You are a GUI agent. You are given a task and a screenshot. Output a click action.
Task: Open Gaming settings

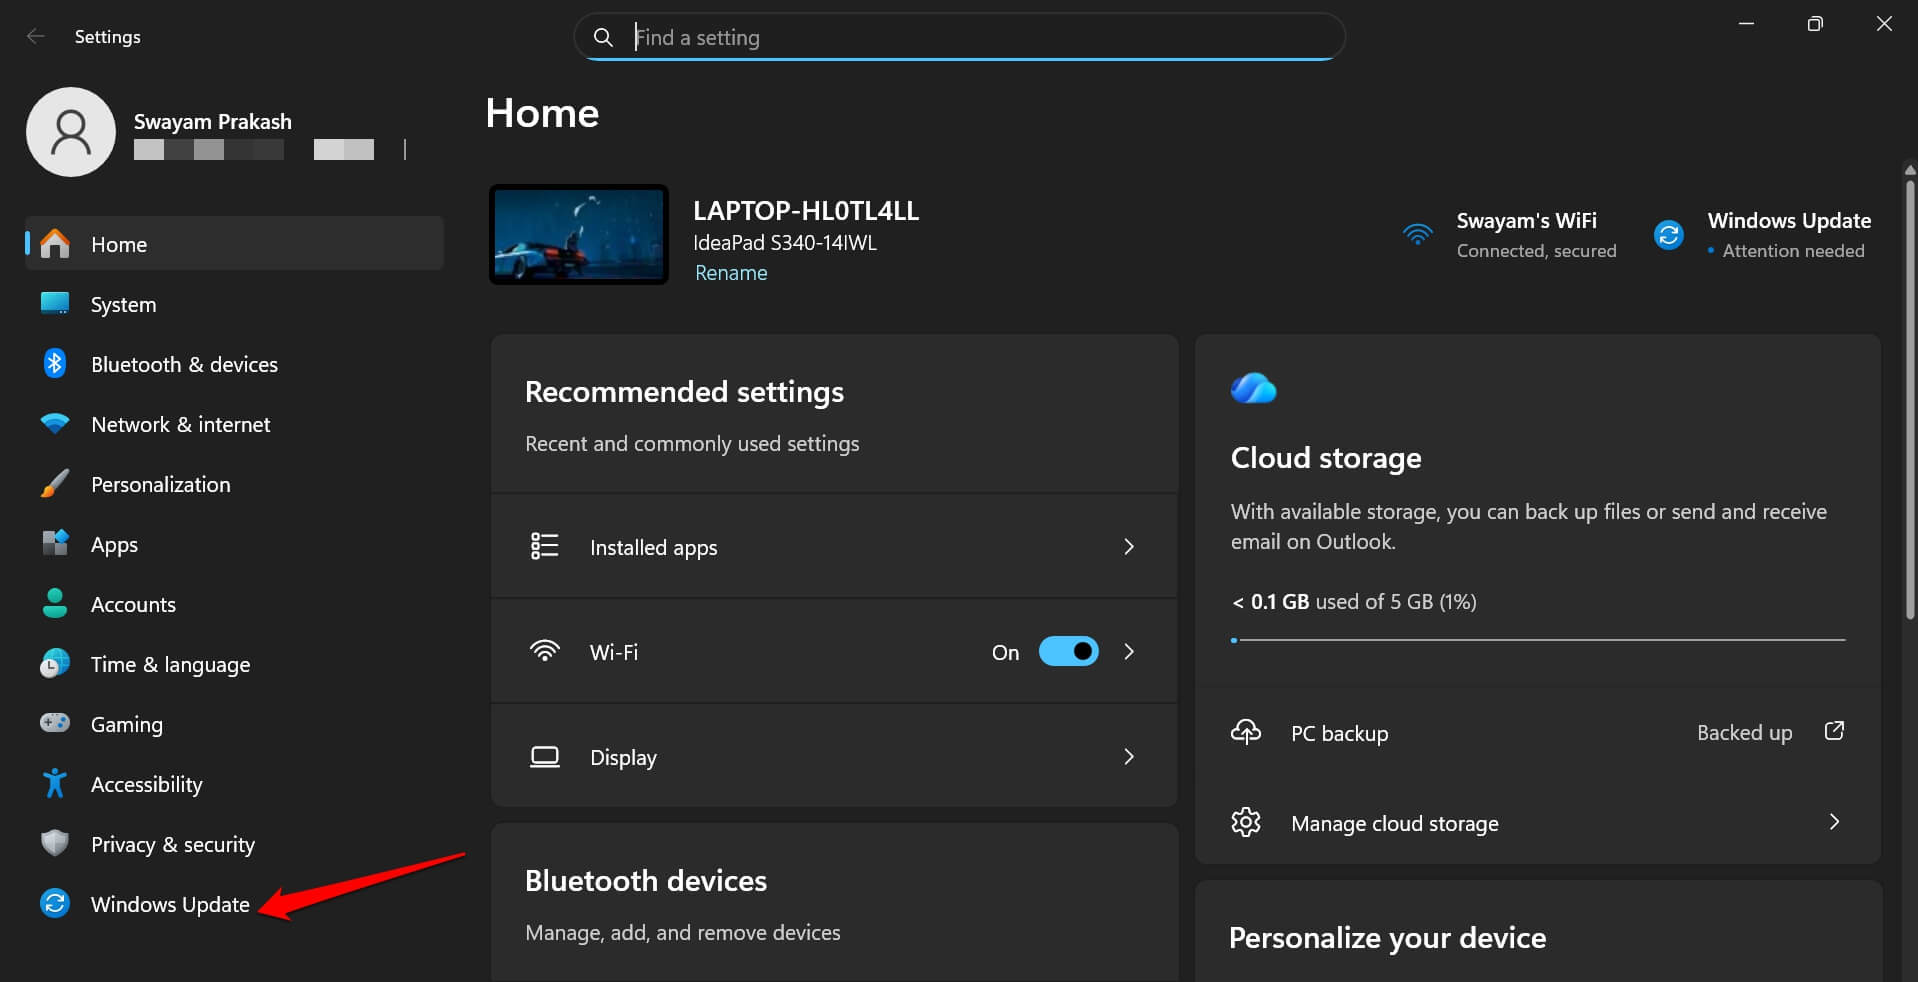point(235,723)
